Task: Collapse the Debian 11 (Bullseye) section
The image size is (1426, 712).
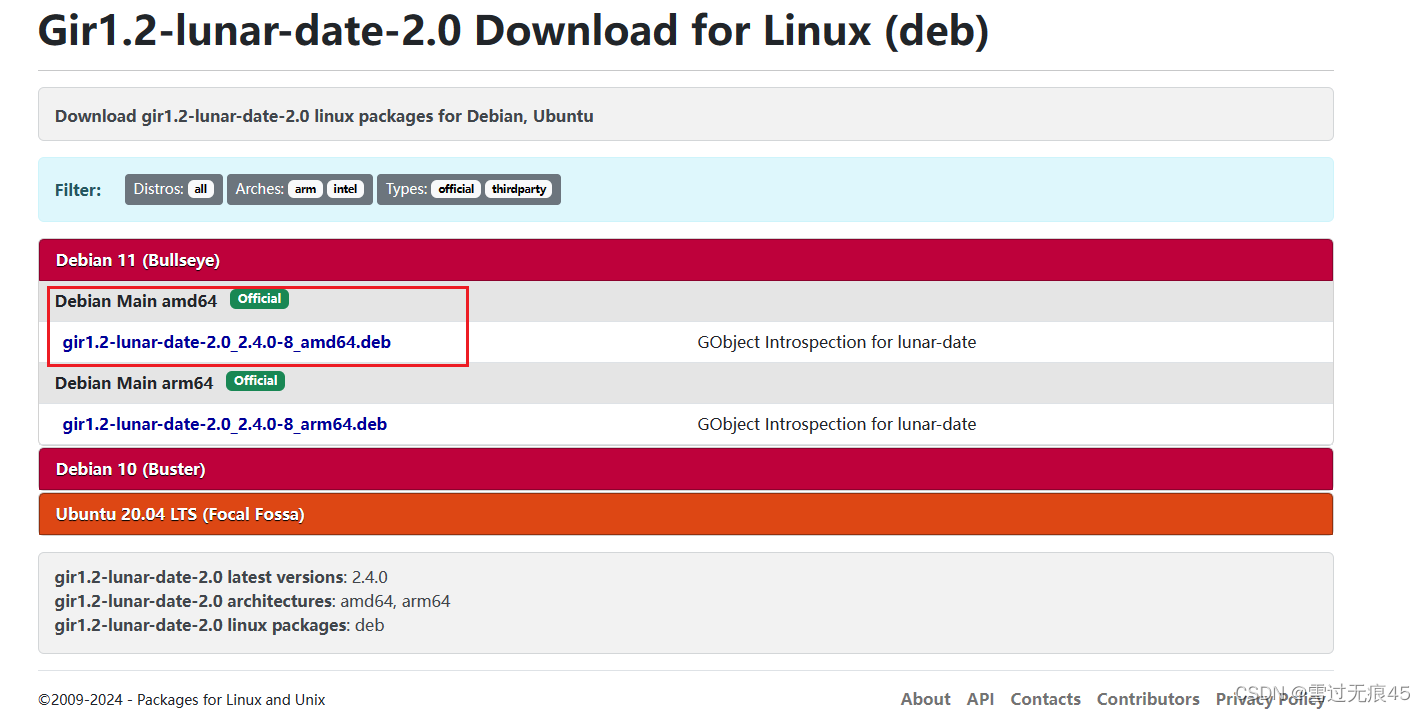Action: pyautogui.click(x=685, y=260)
